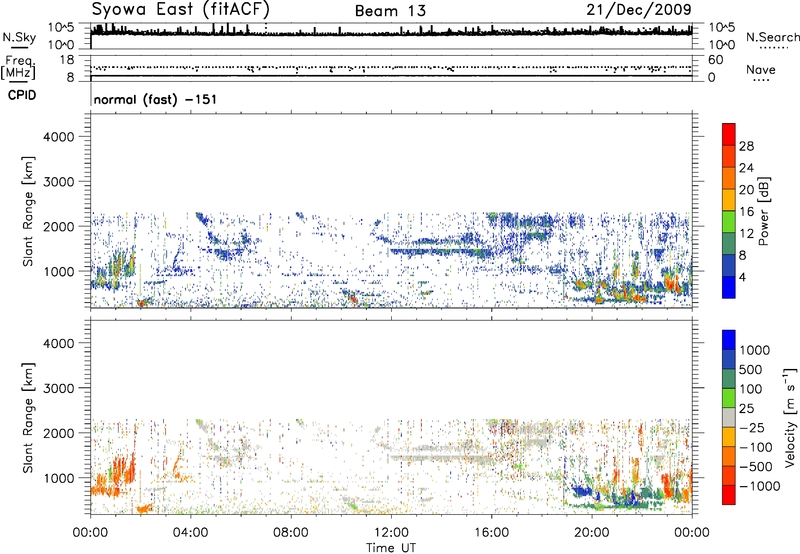Click the right '10^0' N.Search tick label
Image resolution: width=800 pixels, height=554 pixels.
click(721, 45)
